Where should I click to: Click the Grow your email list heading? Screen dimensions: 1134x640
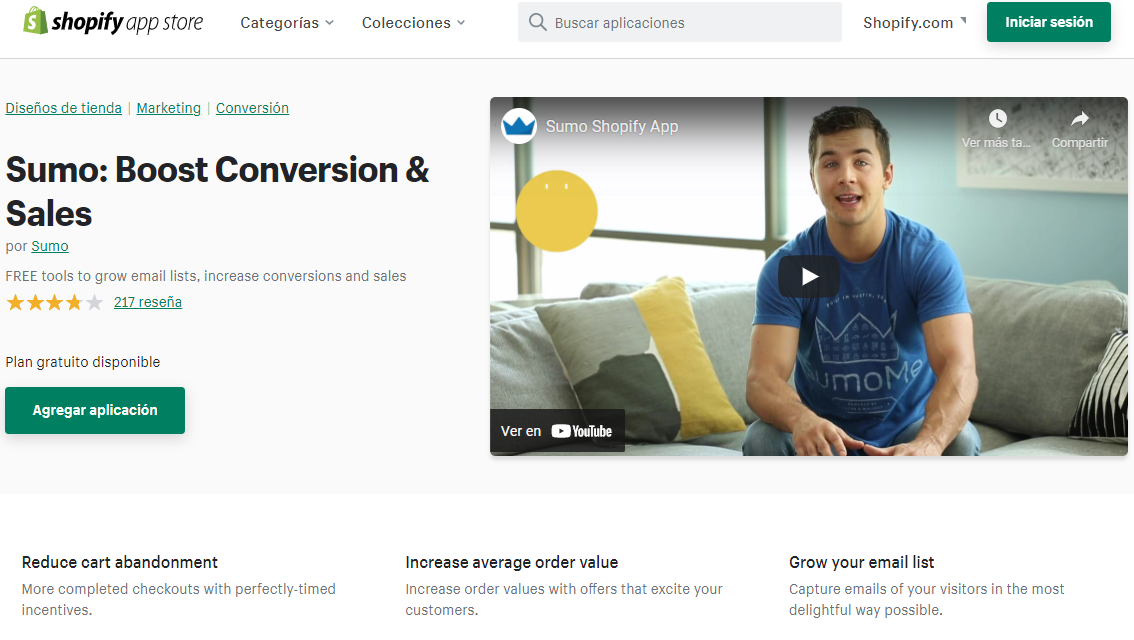[x=861, y=563]
